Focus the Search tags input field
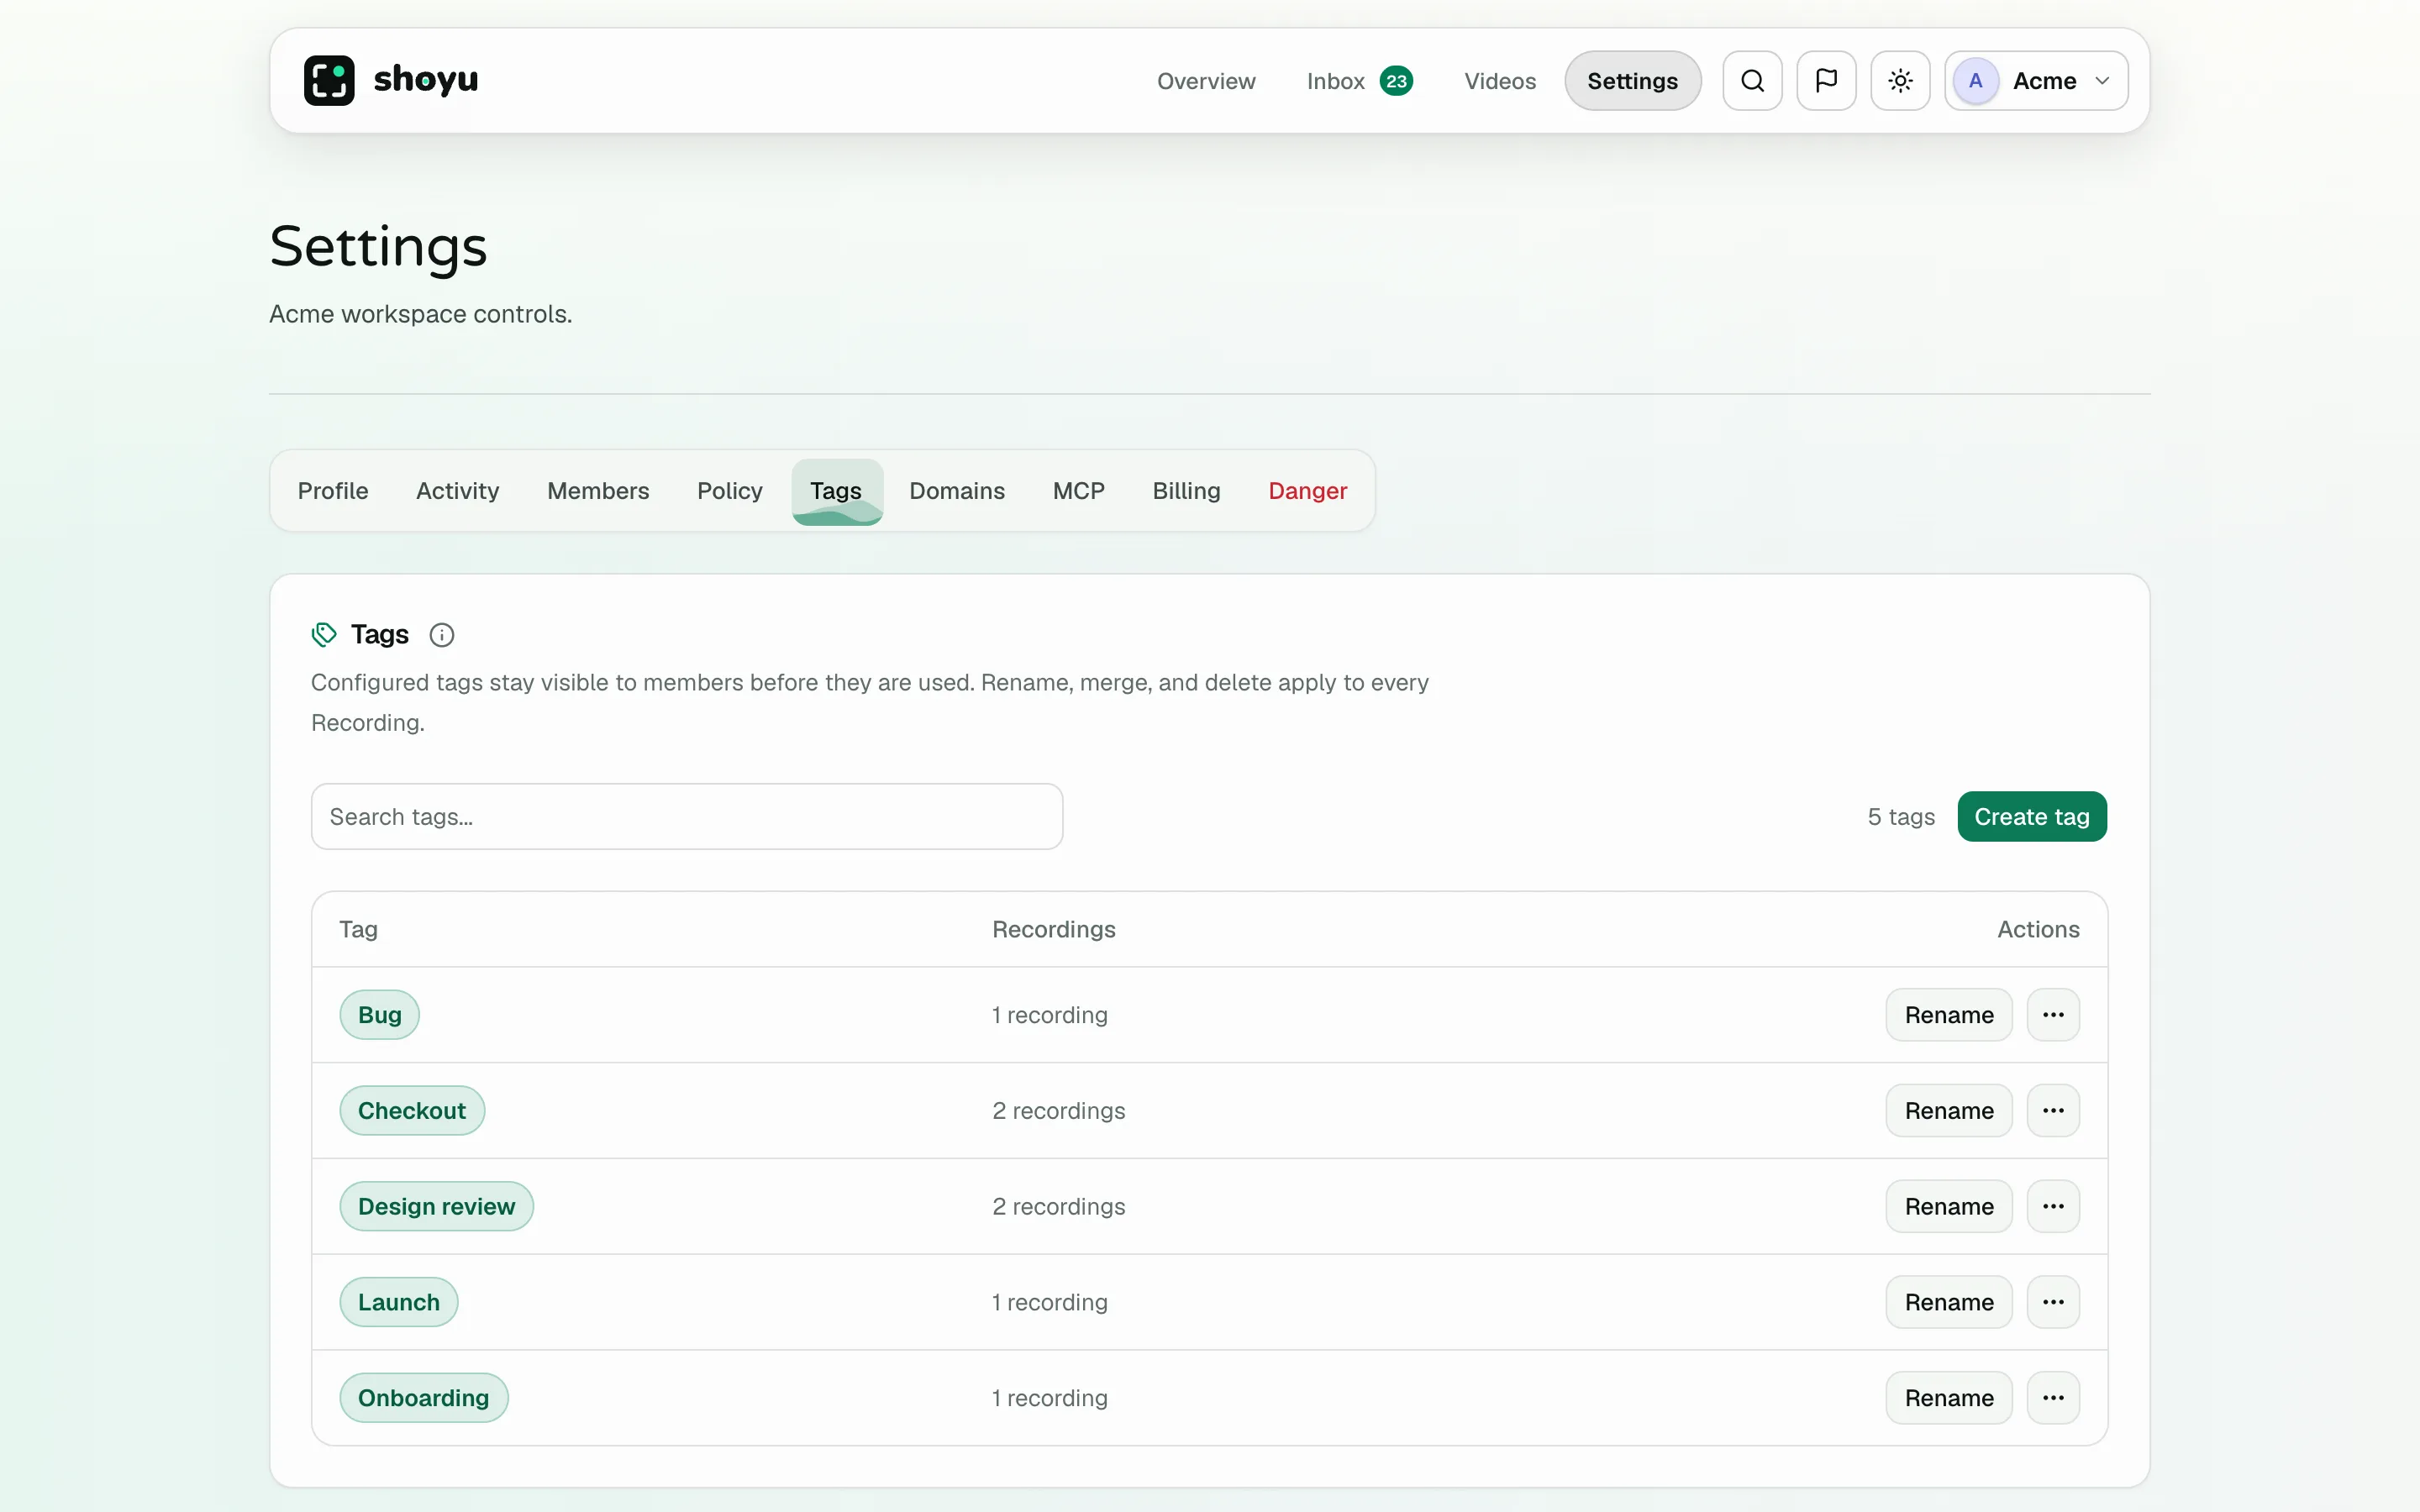2420x1512 pixels. 686,817
